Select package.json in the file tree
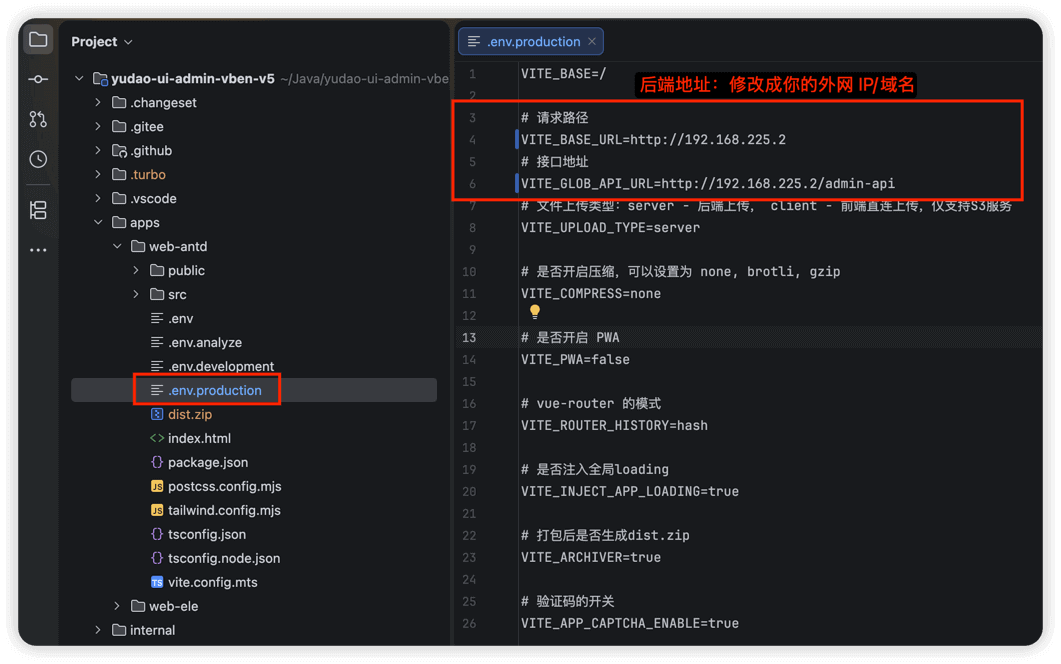This screenshot has width=1061, height=664. click(207, 462)
